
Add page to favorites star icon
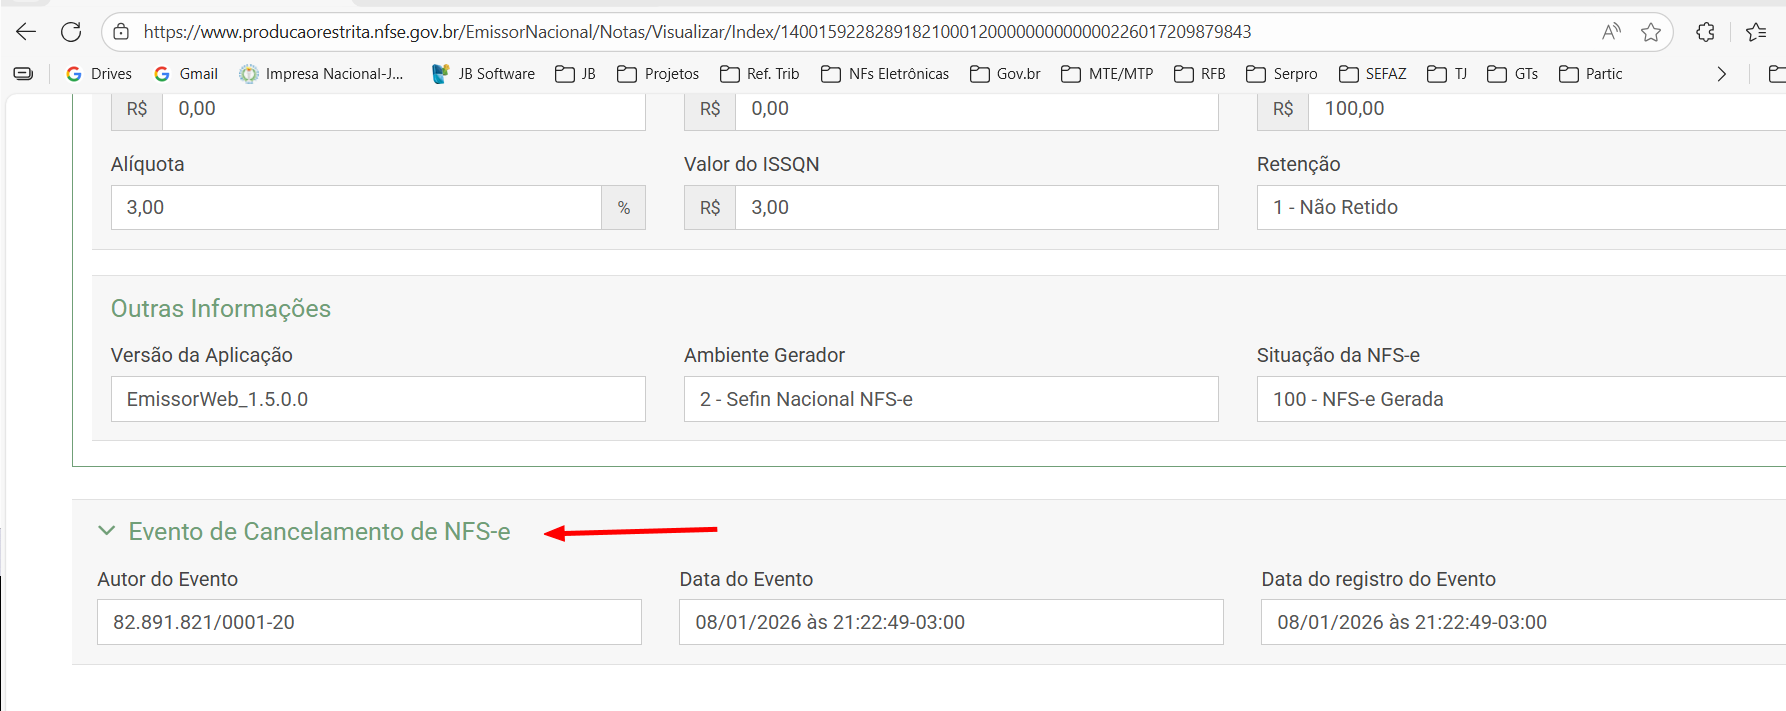pos(1651,32)
